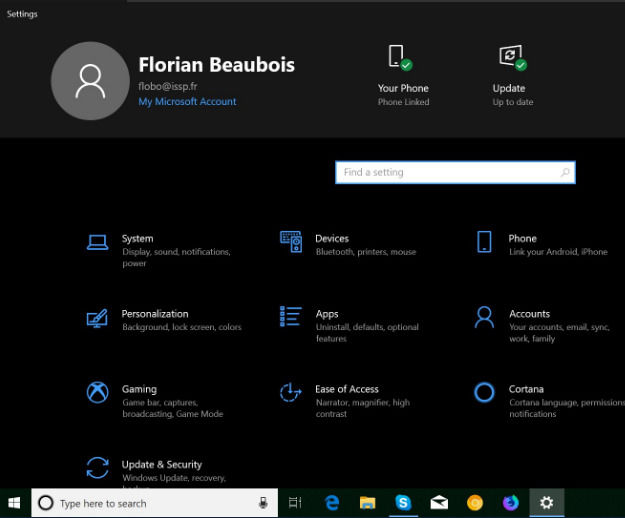Click the Display, sound, notifications description
The image size is (625, 518).
click(176, 257)
